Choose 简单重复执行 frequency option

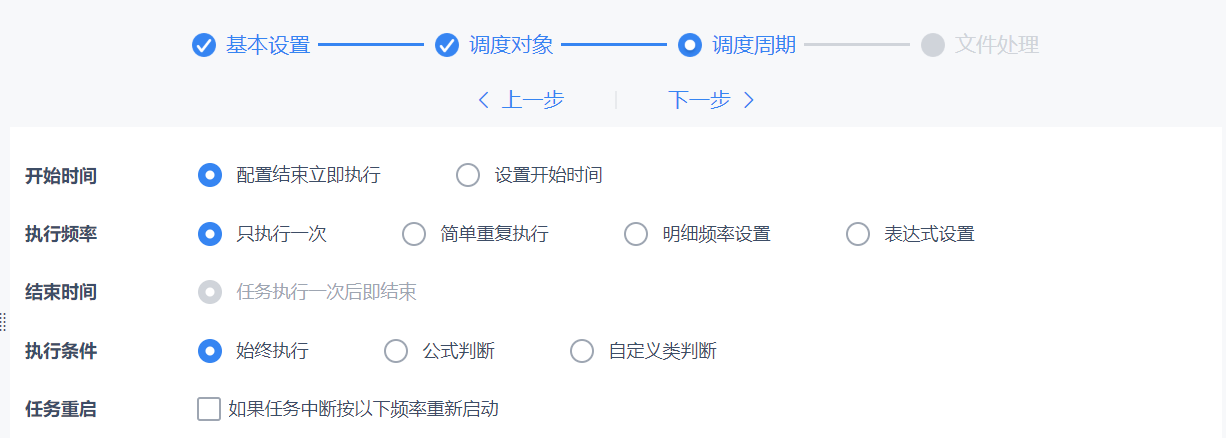[414, 234]
